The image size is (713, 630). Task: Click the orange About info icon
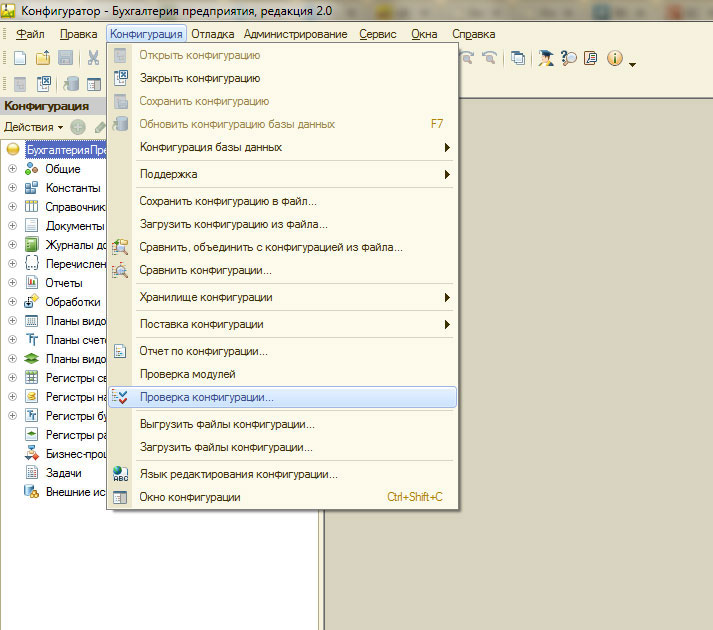(613, 59)
